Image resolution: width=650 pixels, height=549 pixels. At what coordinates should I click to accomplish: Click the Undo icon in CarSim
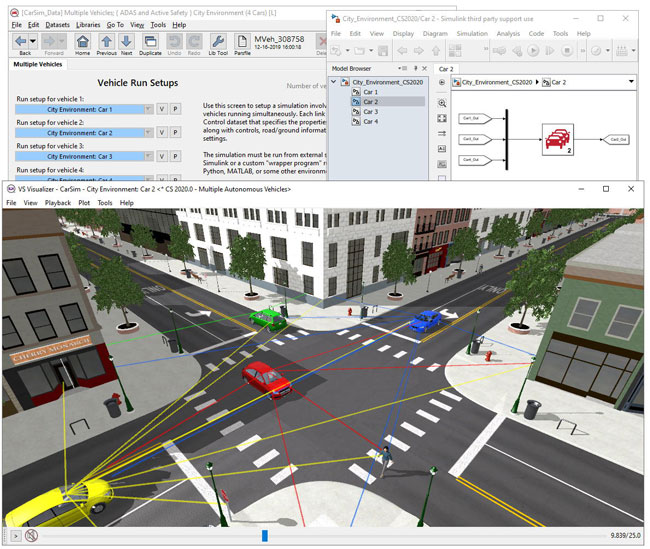[174, 41]
